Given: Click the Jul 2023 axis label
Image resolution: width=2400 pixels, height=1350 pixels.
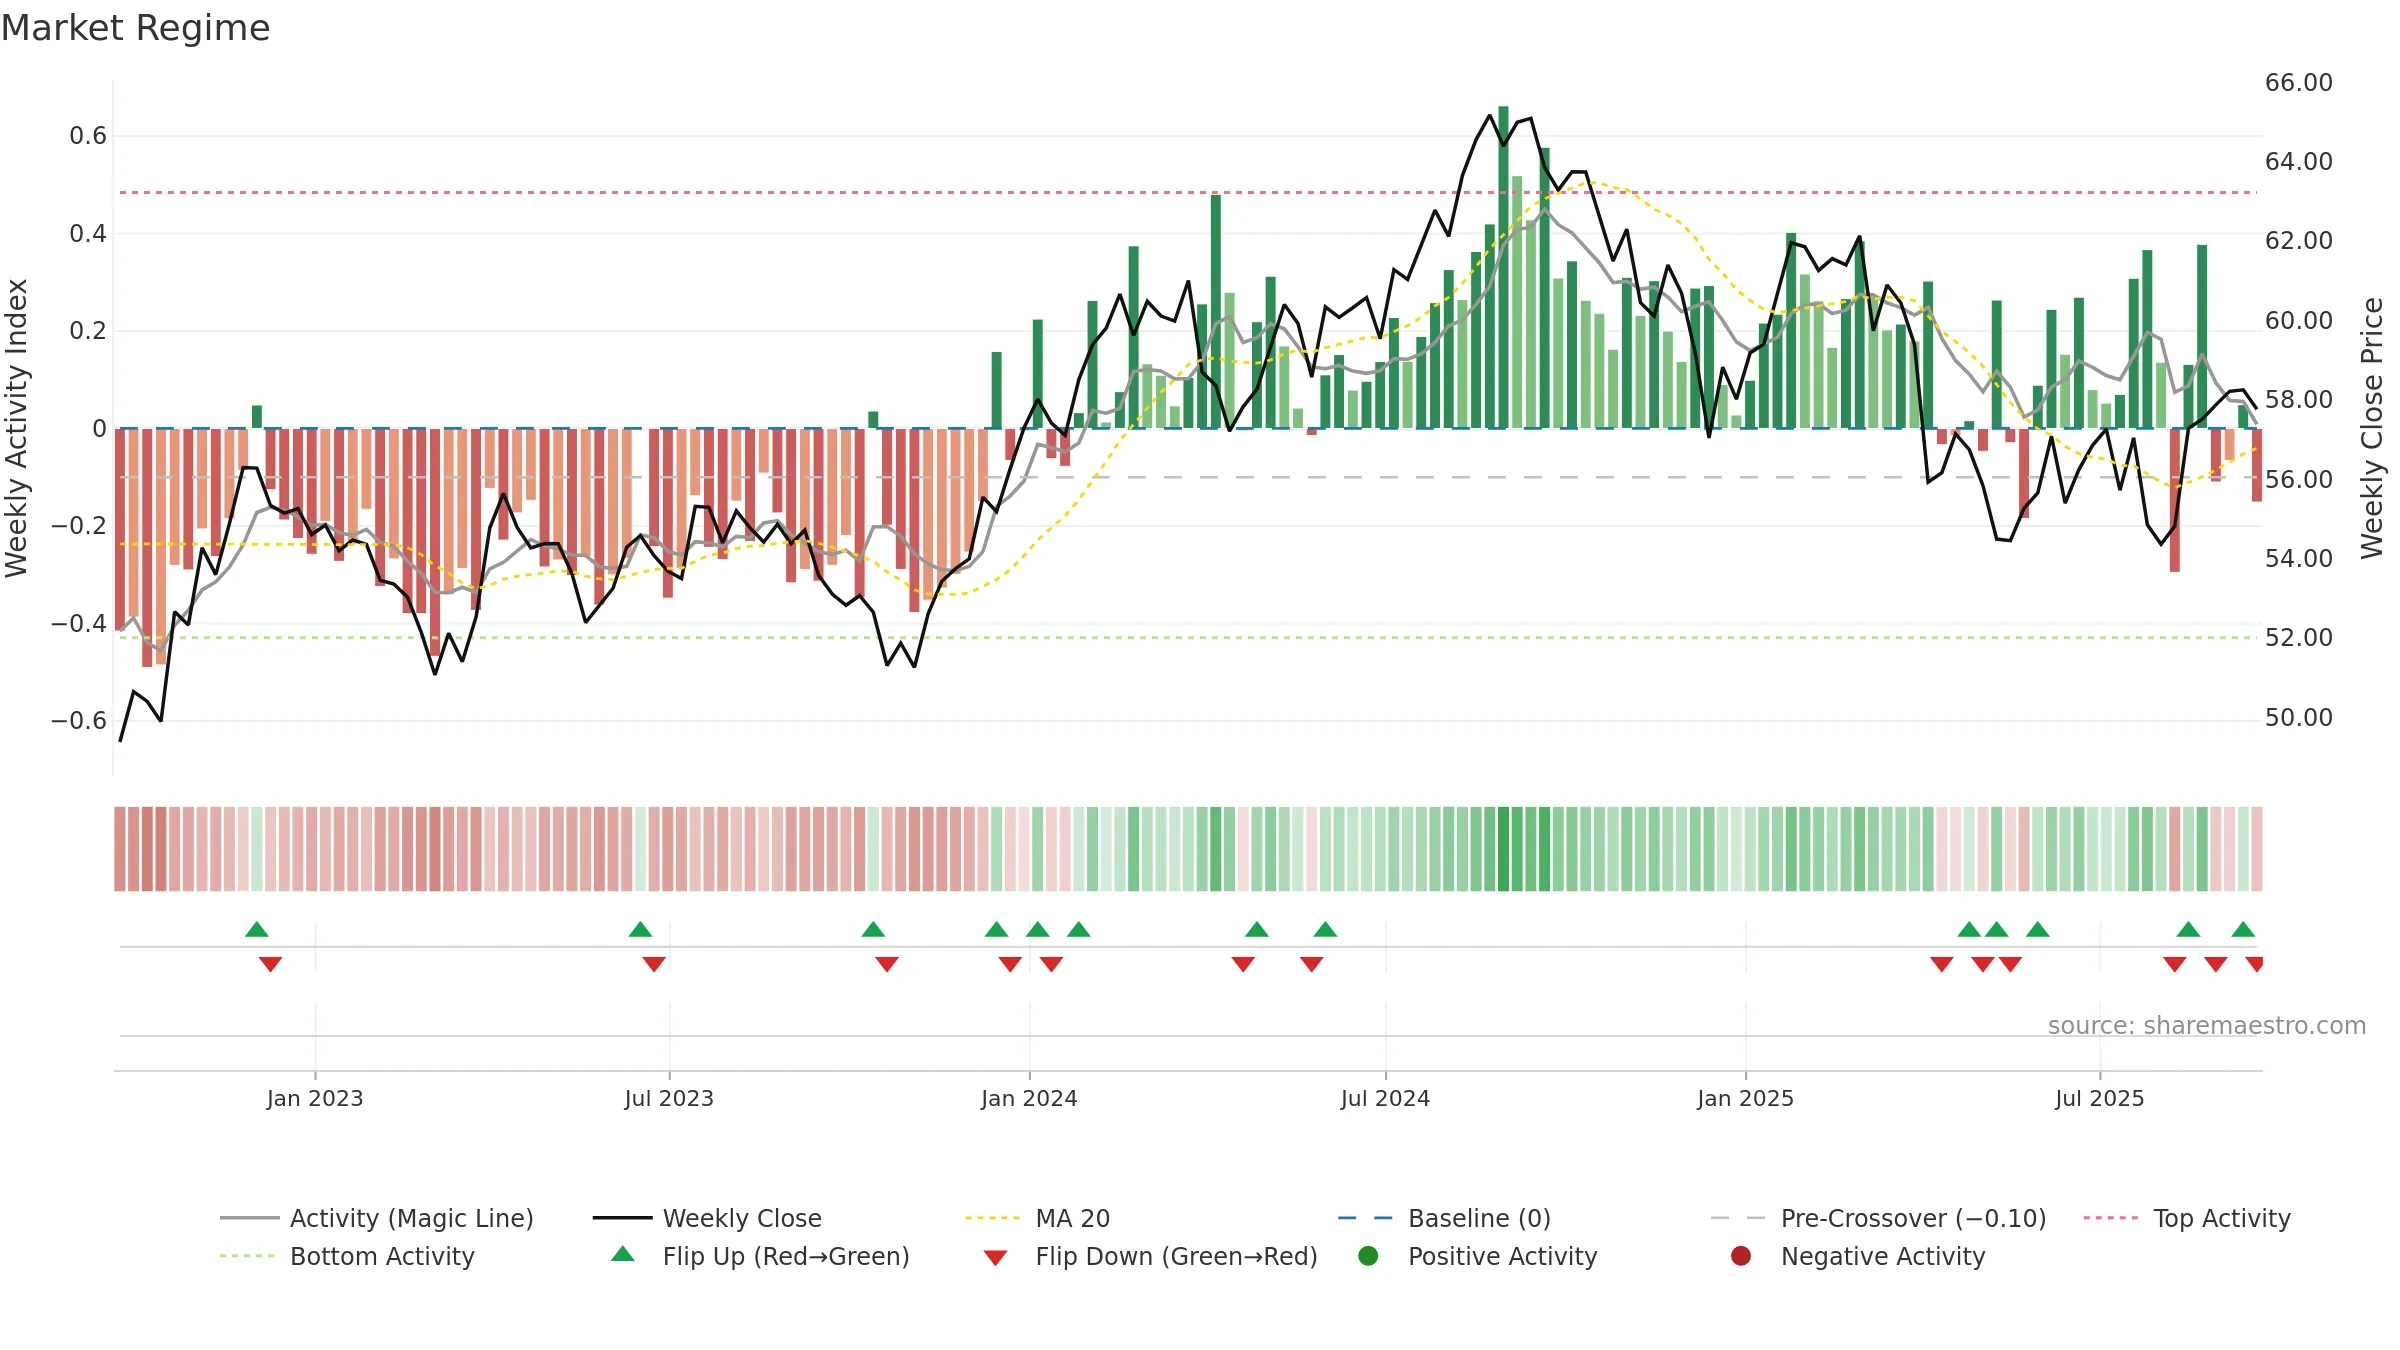Looking at the screenshot, I should click(x=669, y=1098).
